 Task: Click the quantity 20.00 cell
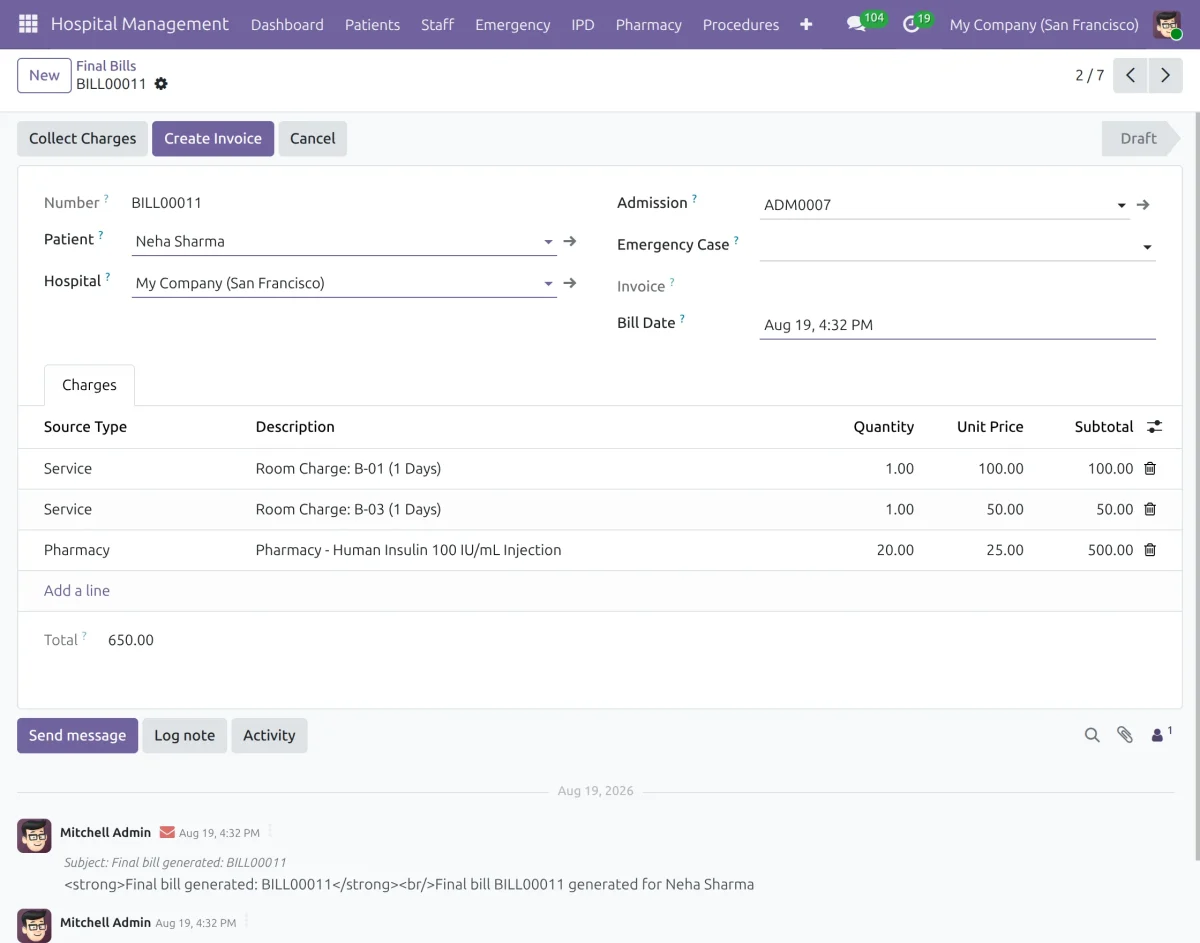tap(895, 550)
